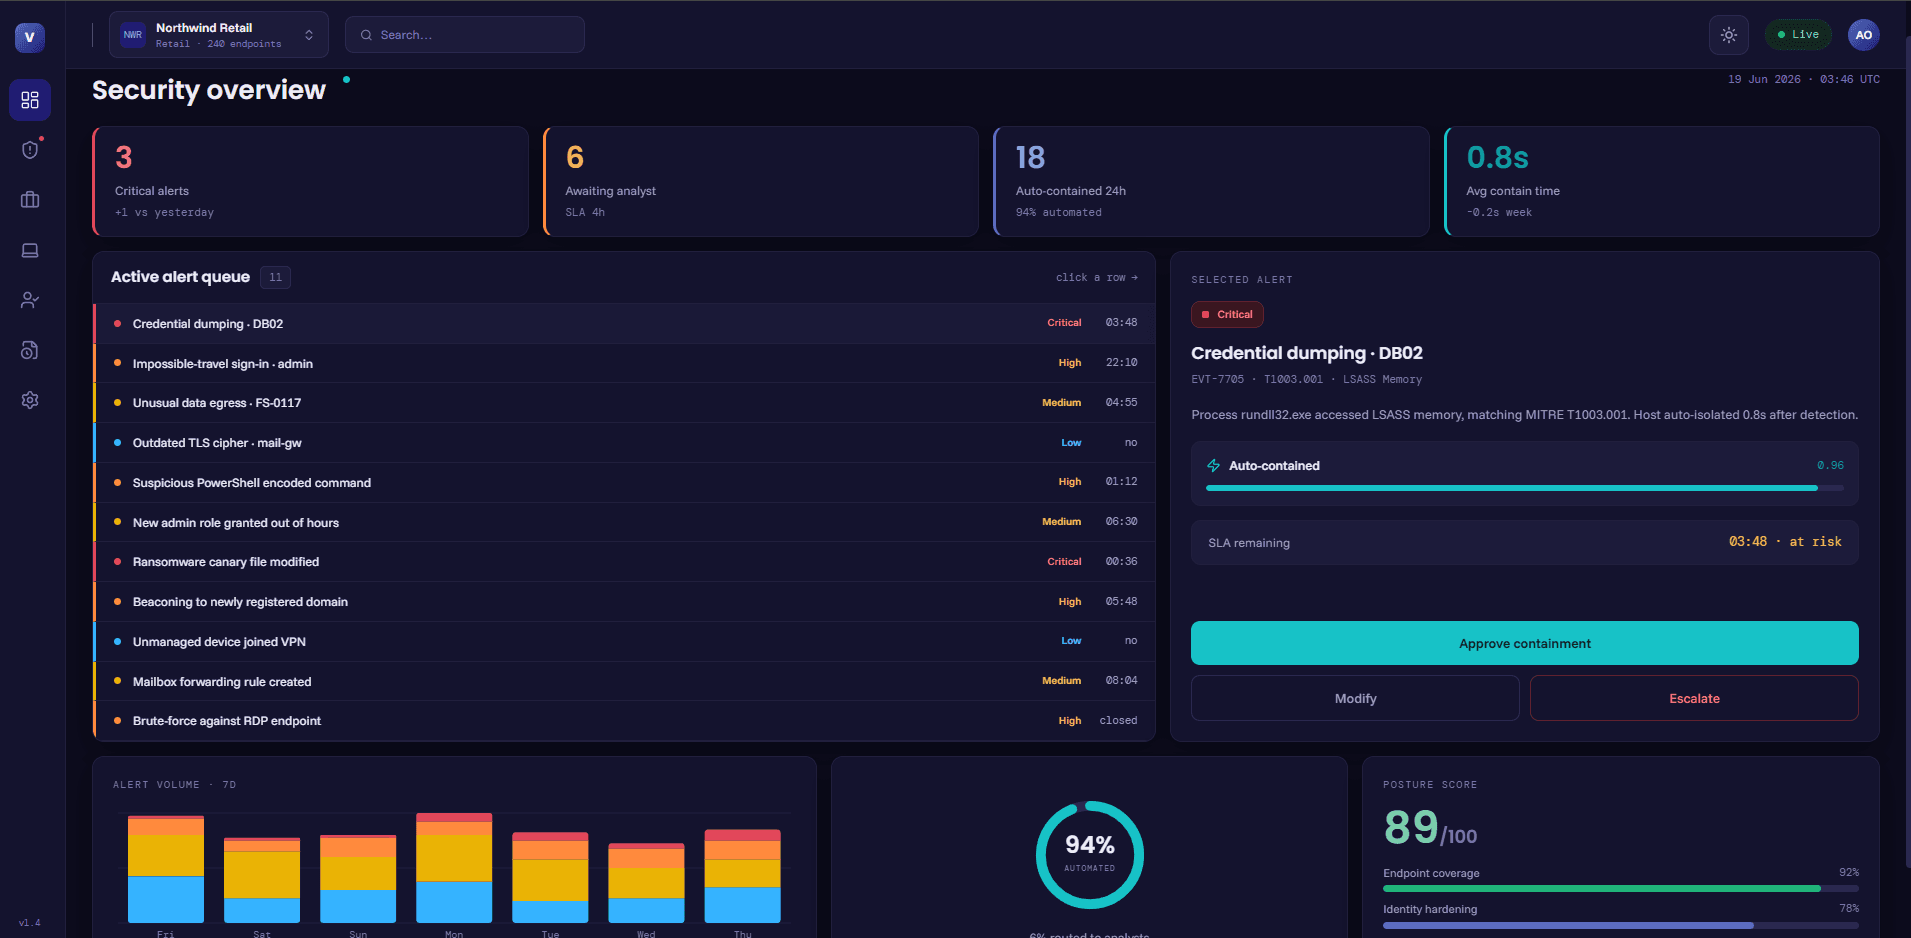Approve containment for selected alert
The width and height of the screenshot is (1911, 938).
click(1525, 643)
